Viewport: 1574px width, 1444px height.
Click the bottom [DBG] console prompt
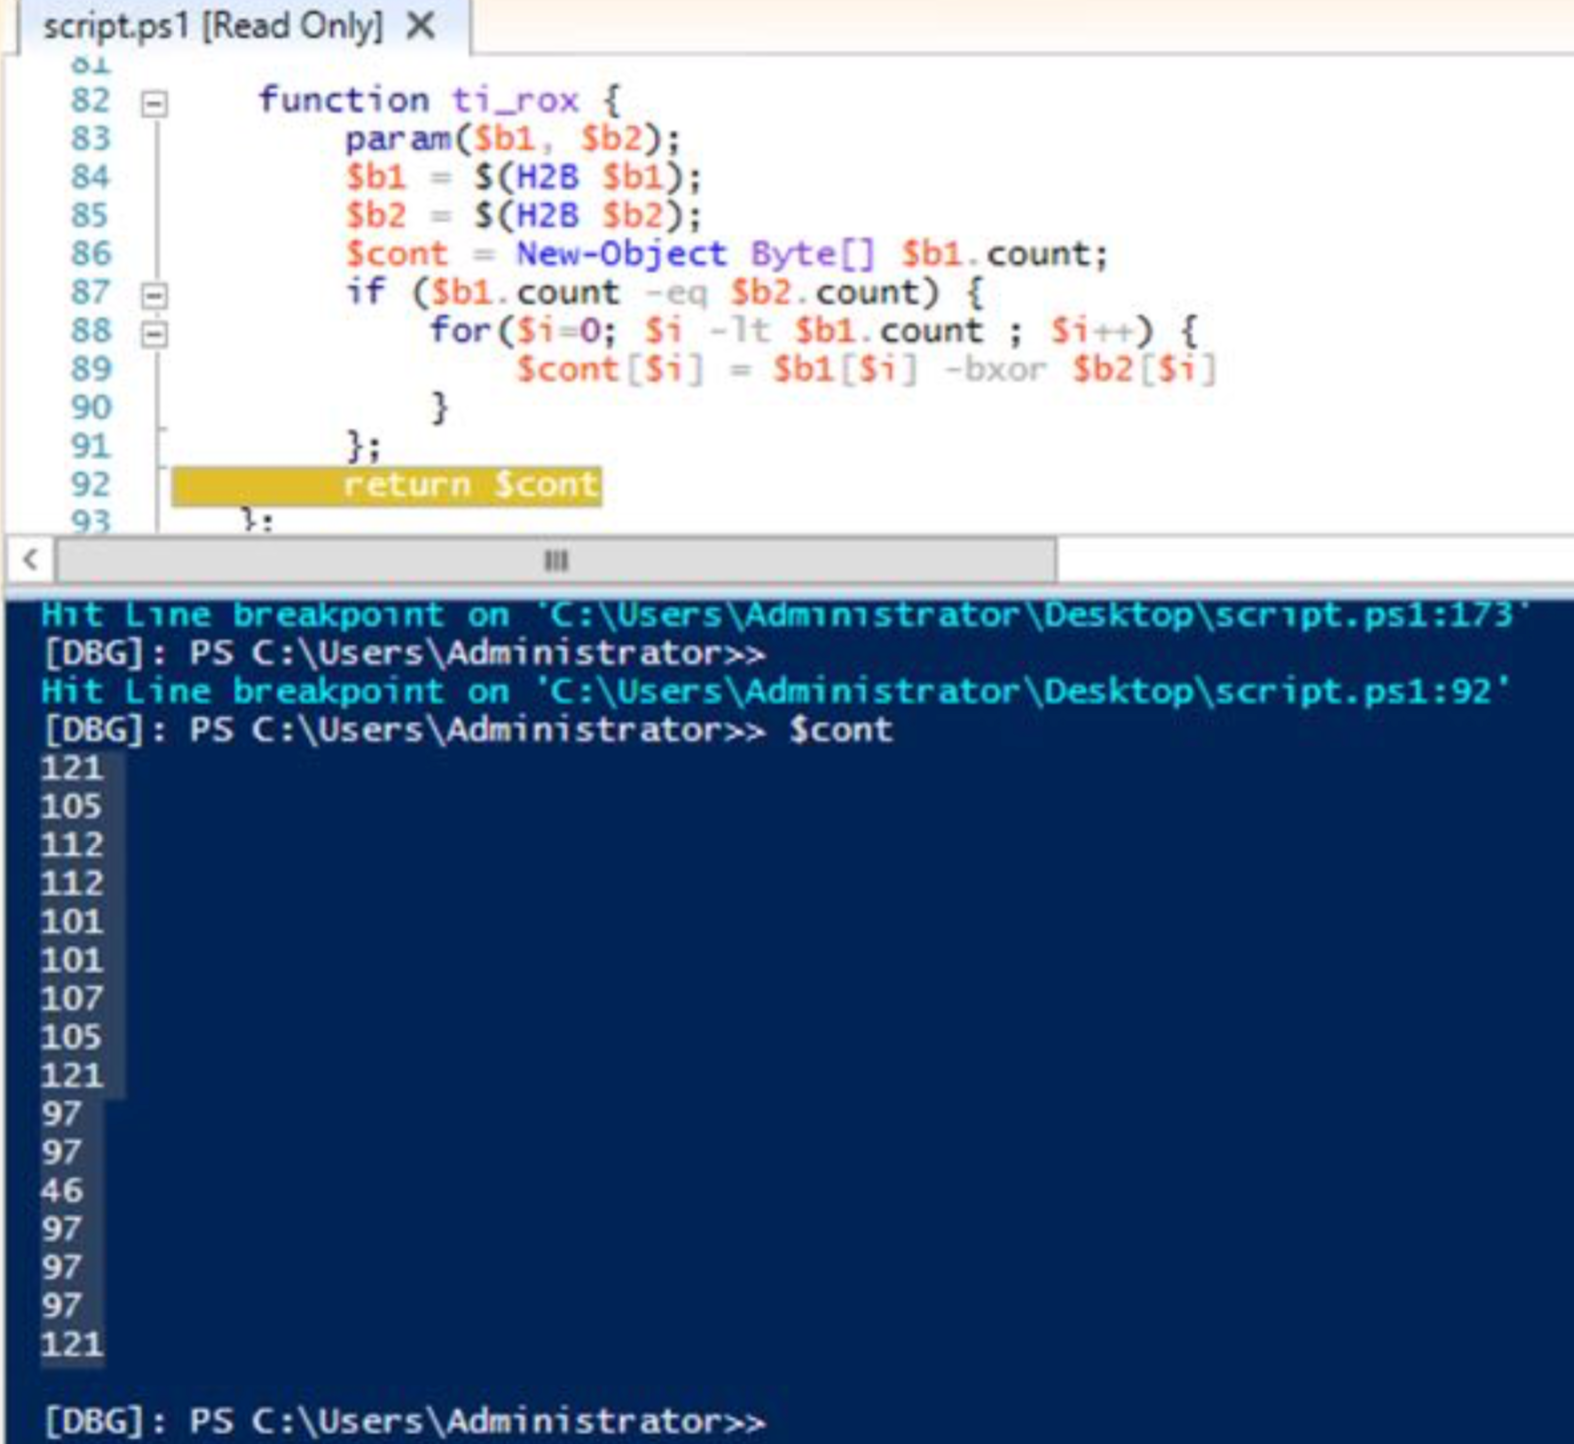(x=404, y=1421)
